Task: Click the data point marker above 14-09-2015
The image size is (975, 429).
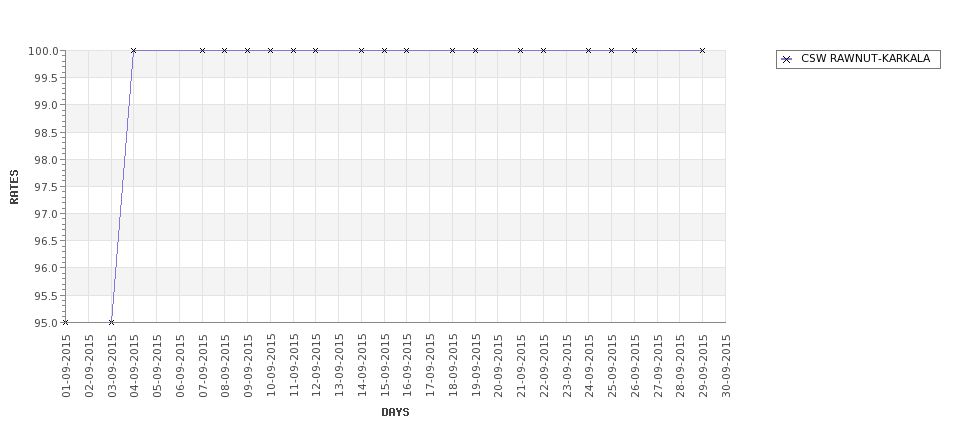Action: point(361,50)
